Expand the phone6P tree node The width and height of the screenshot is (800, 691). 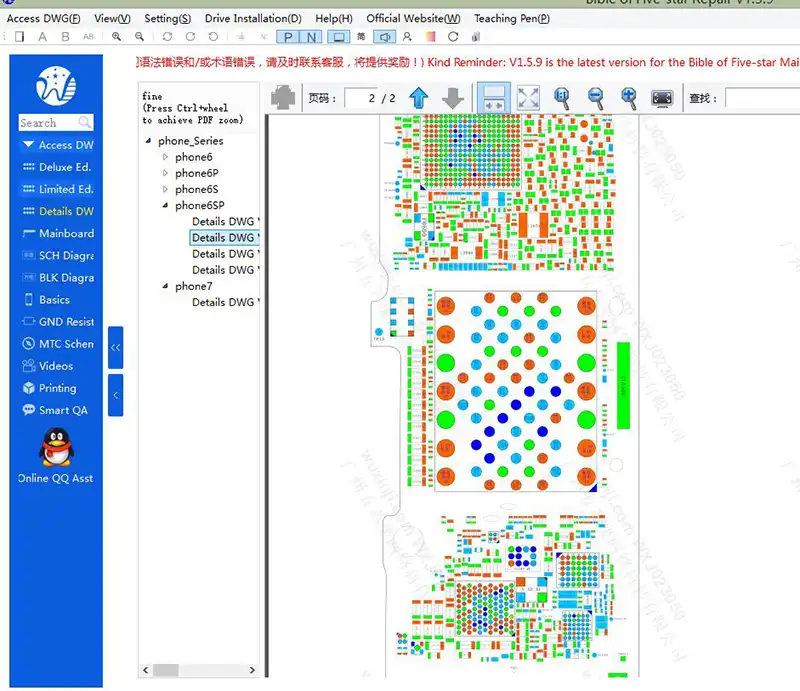coord(165,173)
